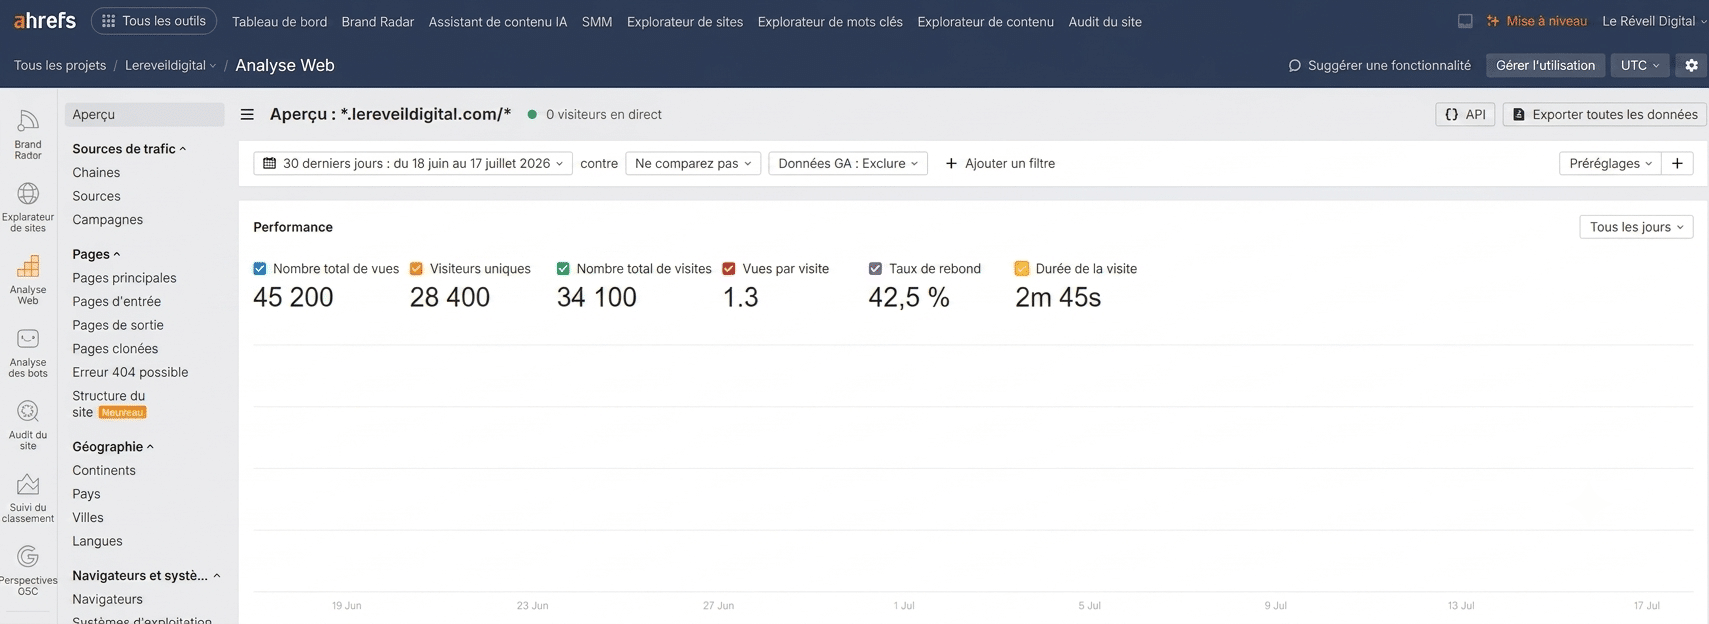Open Explorateur de sites sidebar icon
Image resolution: width=1709 pixels, height=624 pixels.
[28, 207]
